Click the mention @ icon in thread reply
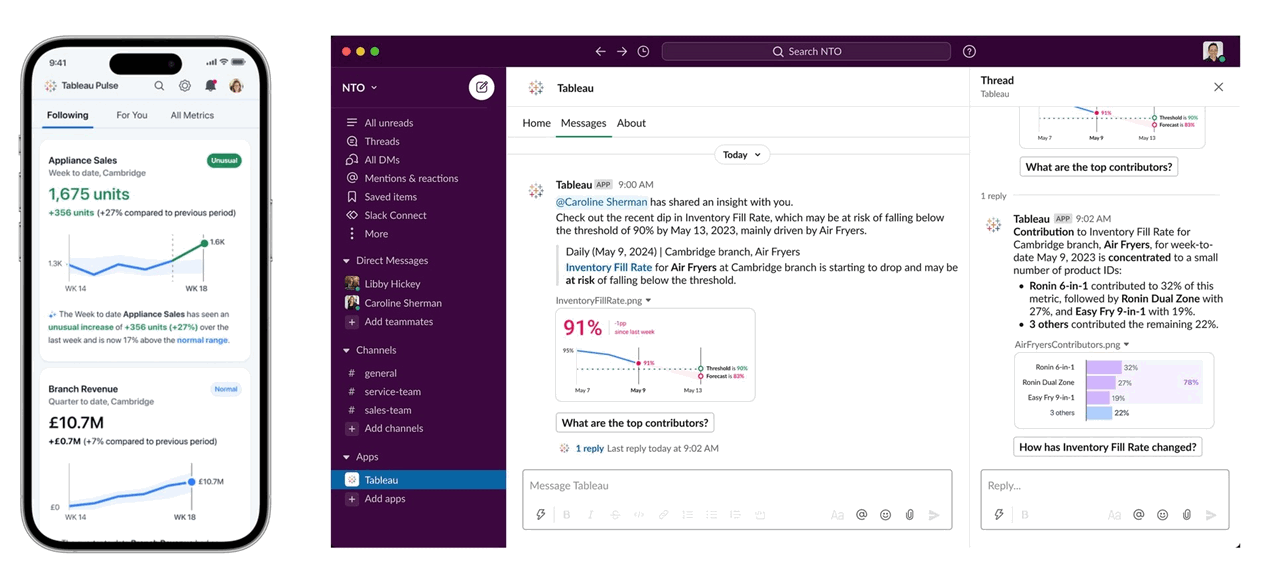 point(1138,515)
